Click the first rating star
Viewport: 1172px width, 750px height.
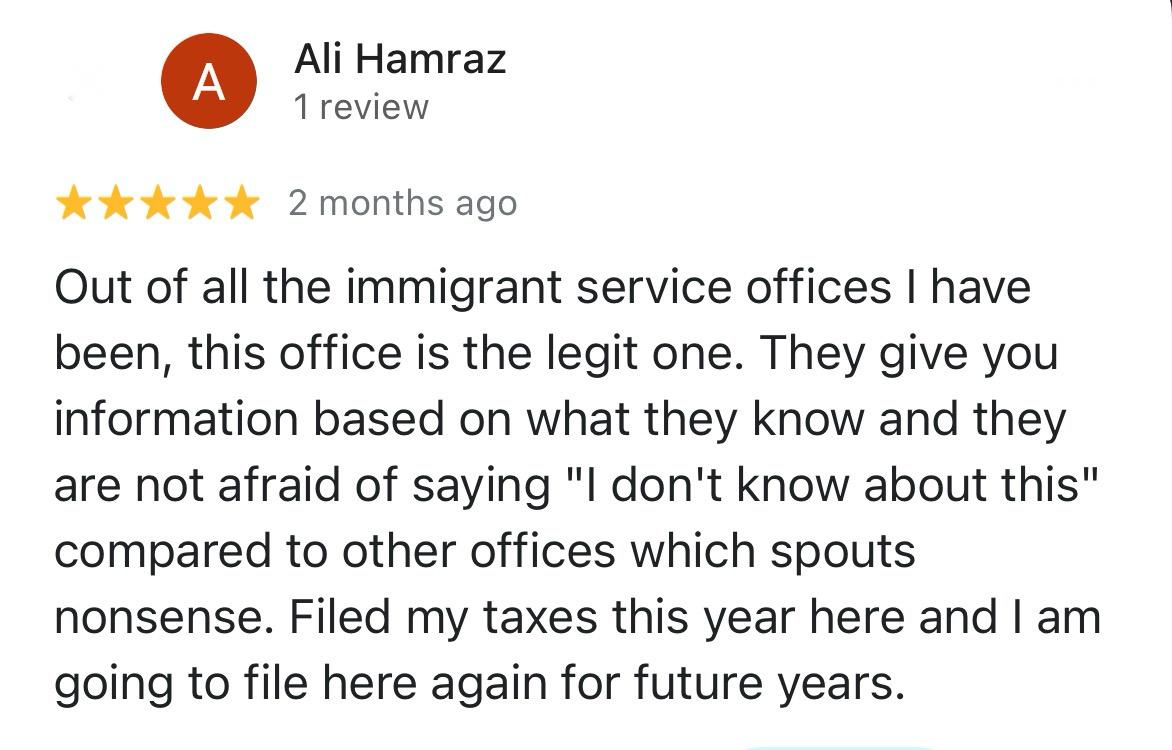[73, 204]
